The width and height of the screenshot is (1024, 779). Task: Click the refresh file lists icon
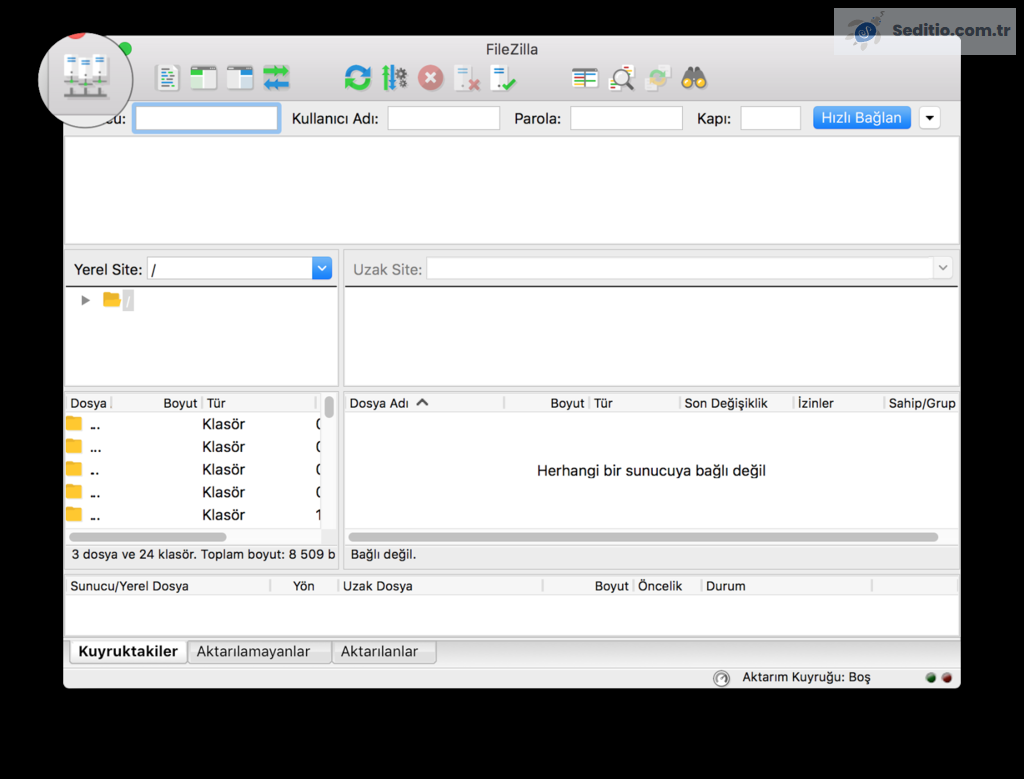(357, 78)
